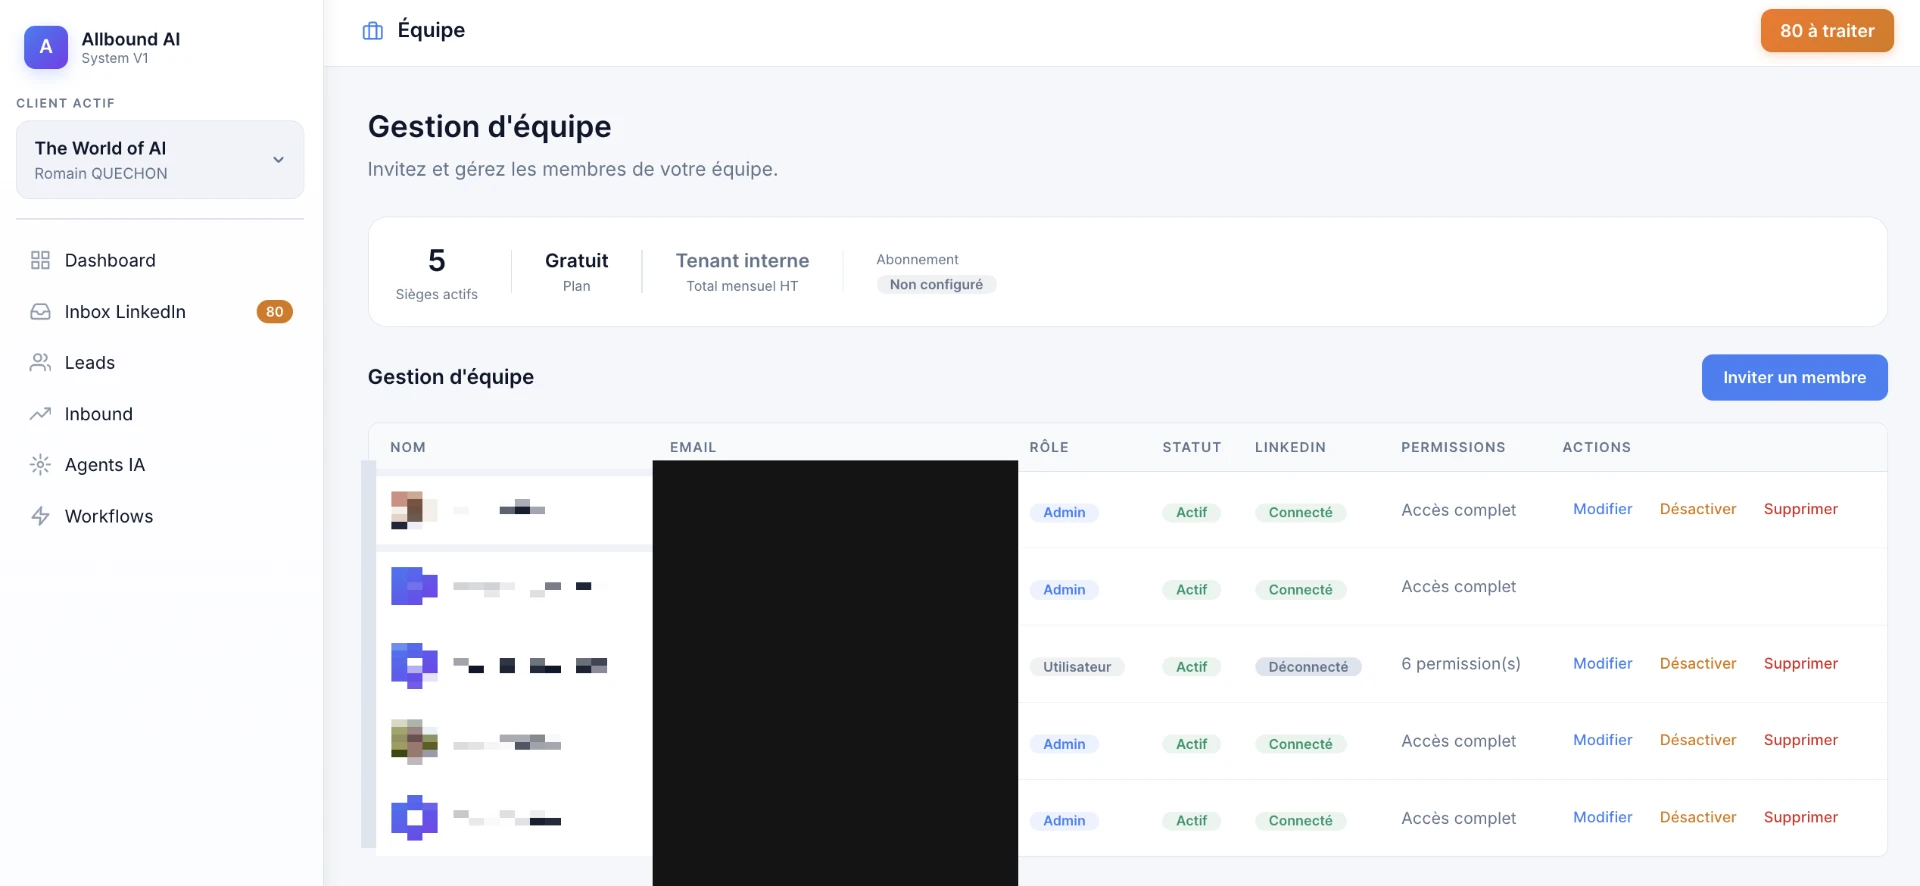Expand The World of AI client dropdown
This screenshot has height=886, width=1920.
click(160, 160)
